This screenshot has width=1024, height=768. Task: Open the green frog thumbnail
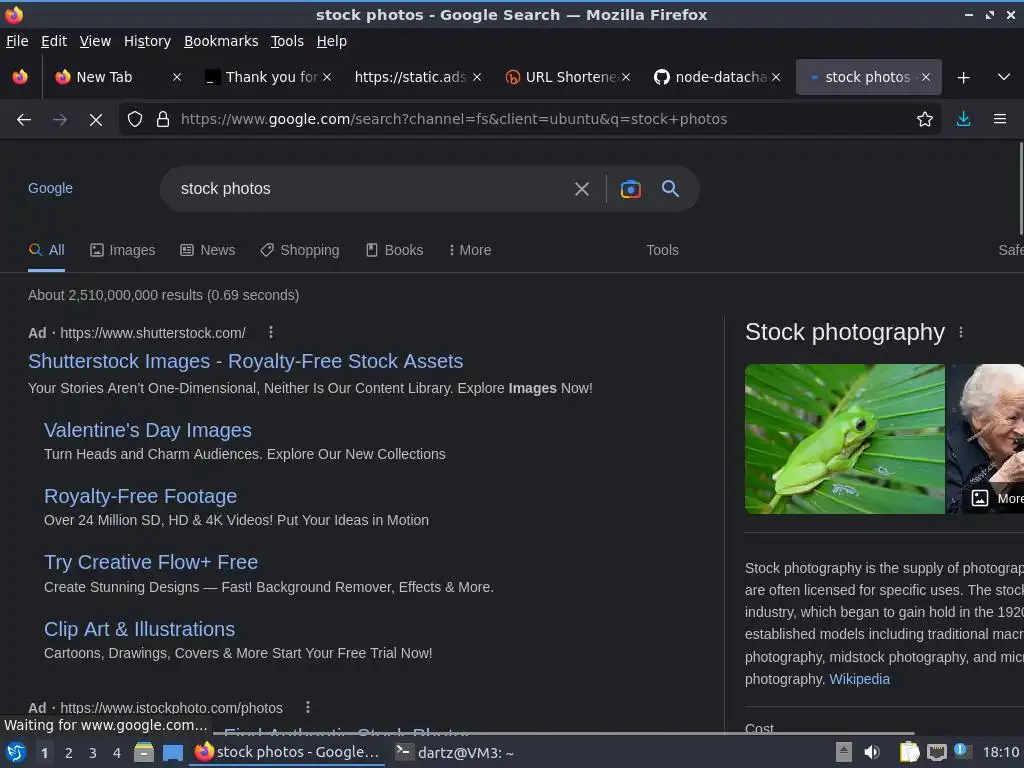(x=844, y=439)
